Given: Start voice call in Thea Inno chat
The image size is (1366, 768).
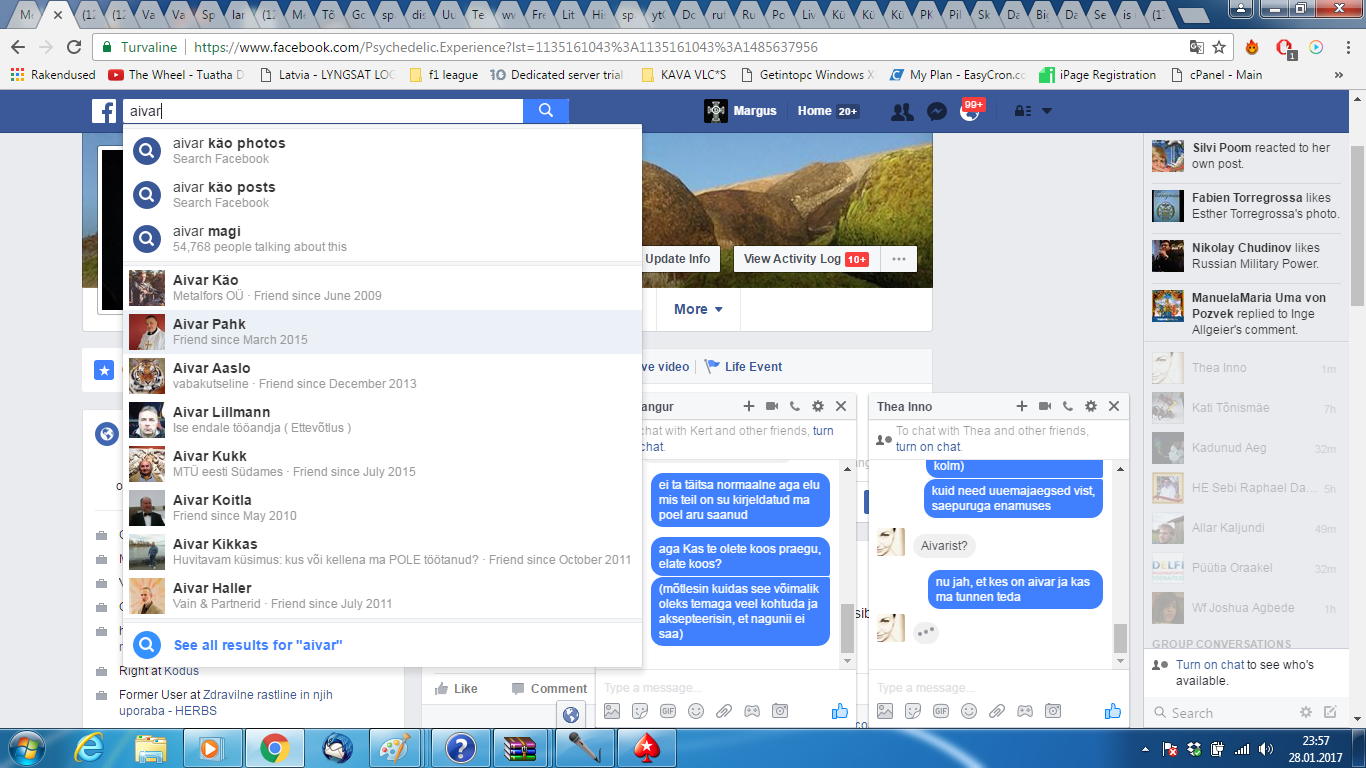Looking at the screenshot, I should coord(1067,406).
